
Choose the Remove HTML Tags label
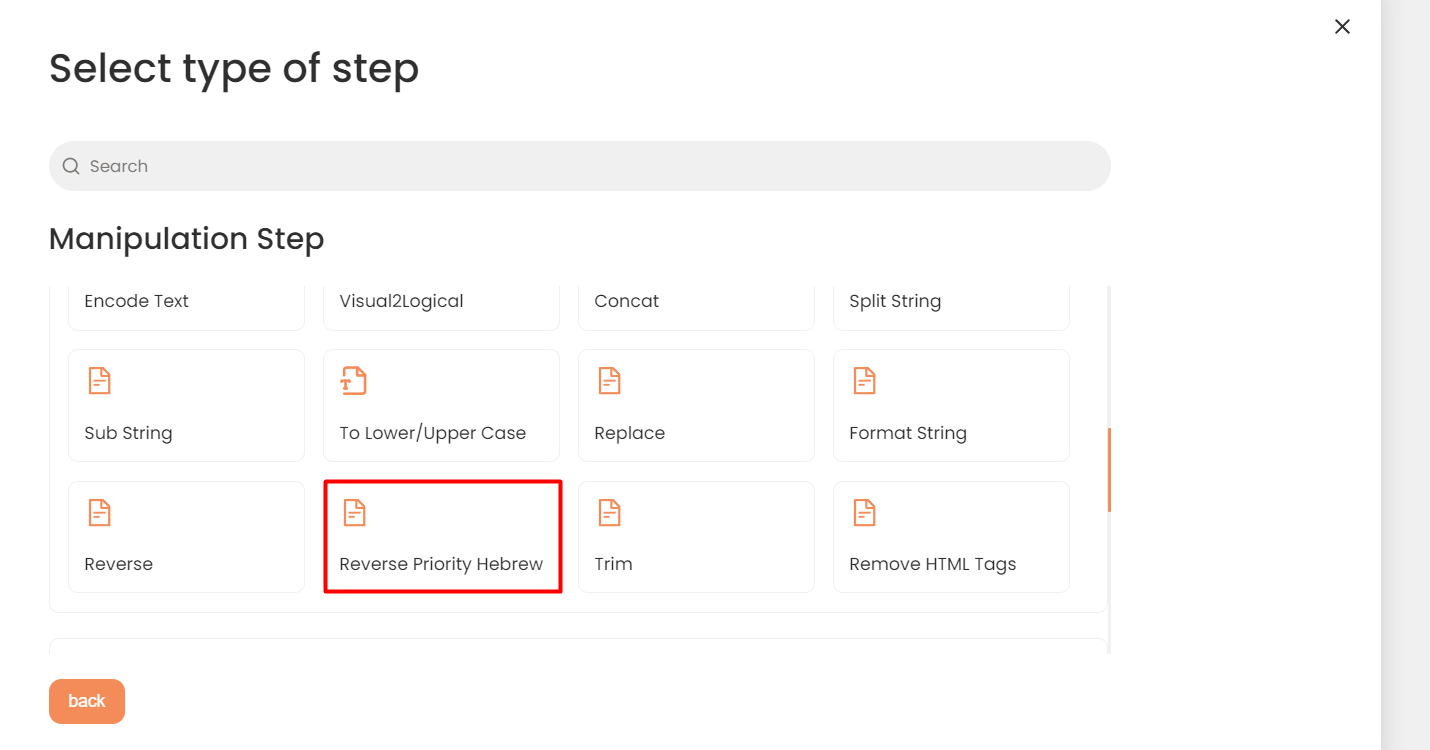click(932, 564)
